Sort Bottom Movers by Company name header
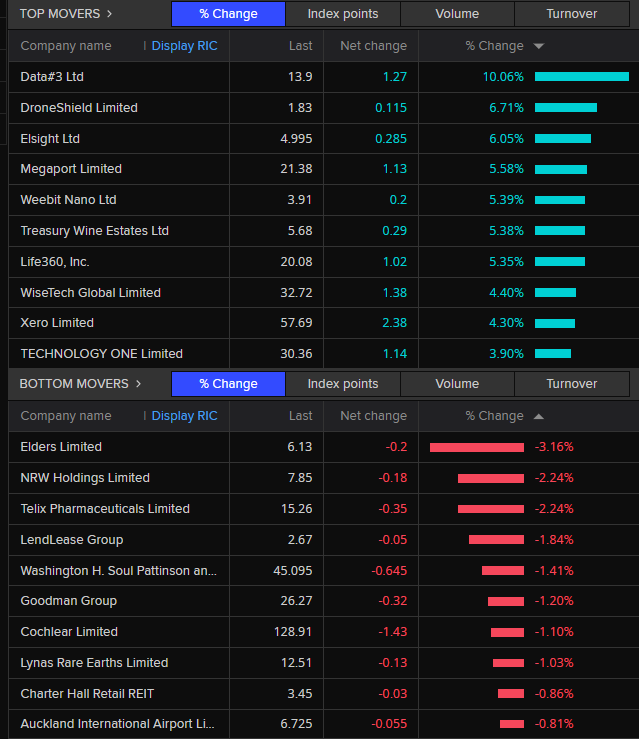Image resolution: width=639 pixels, height=739 pixels. tap(66, 416)
